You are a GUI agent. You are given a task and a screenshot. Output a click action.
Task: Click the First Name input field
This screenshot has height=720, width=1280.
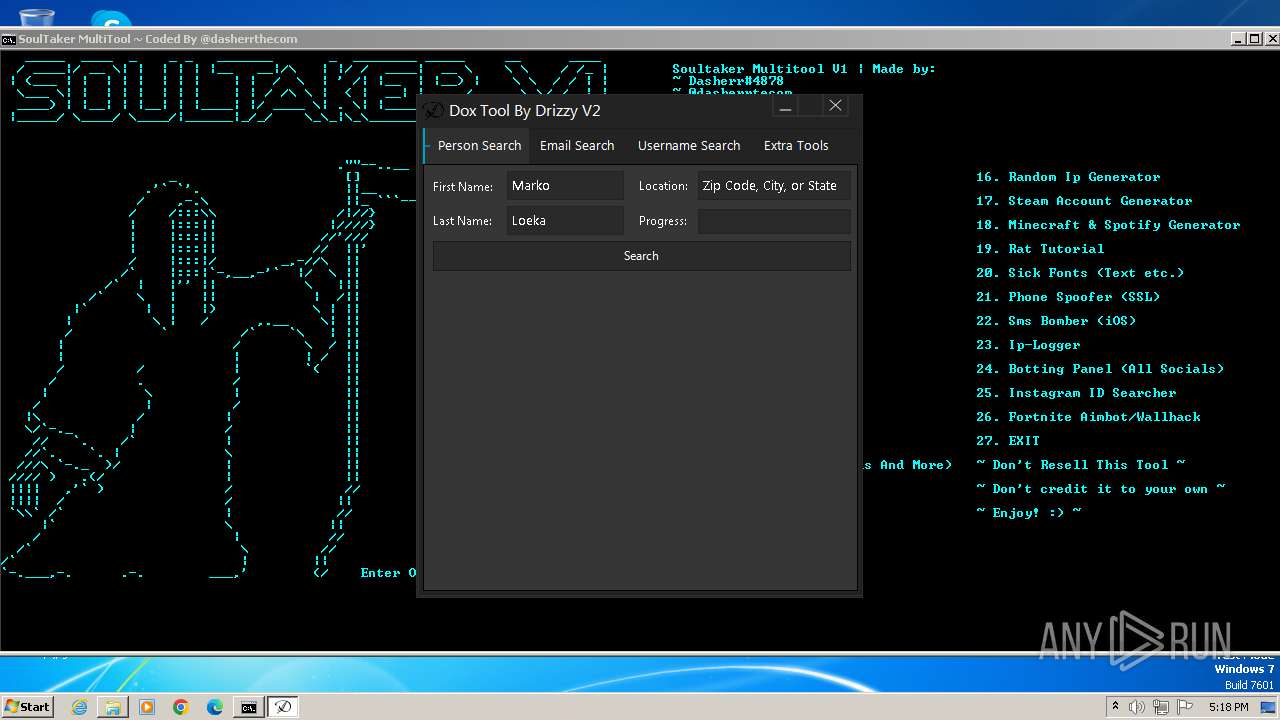point(565,185)
